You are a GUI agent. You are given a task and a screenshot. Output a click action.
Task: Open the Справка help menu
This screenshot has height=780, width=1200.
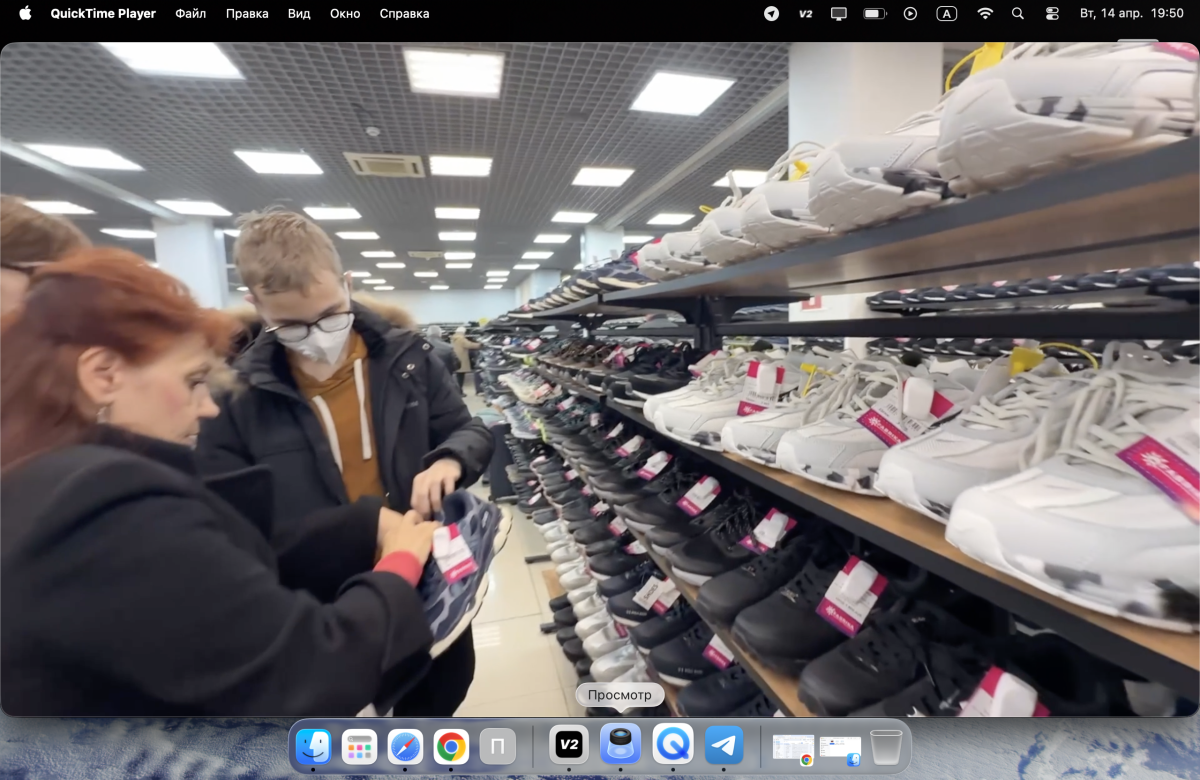click(x=404, y=14)
